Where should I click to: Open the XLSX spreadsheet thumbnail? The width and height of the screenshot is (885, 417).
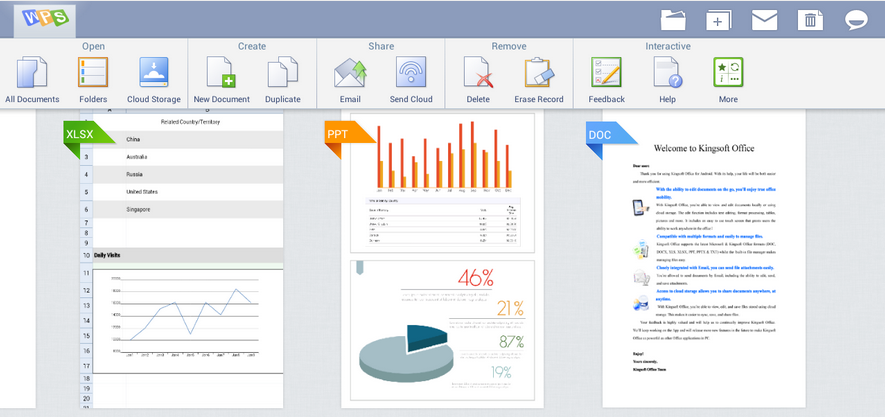(x=181, y=260)
